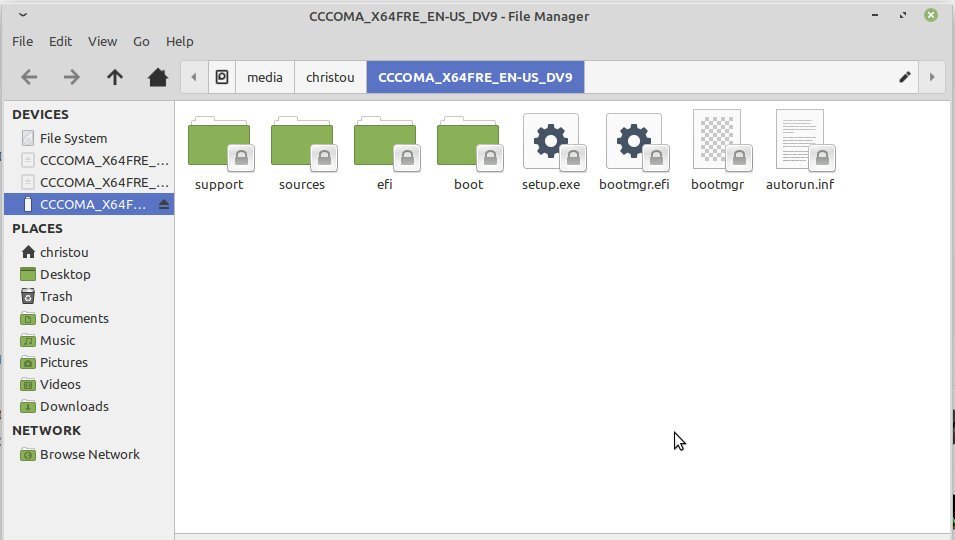
Task: Select the media path segment
Action: point(264,77)
